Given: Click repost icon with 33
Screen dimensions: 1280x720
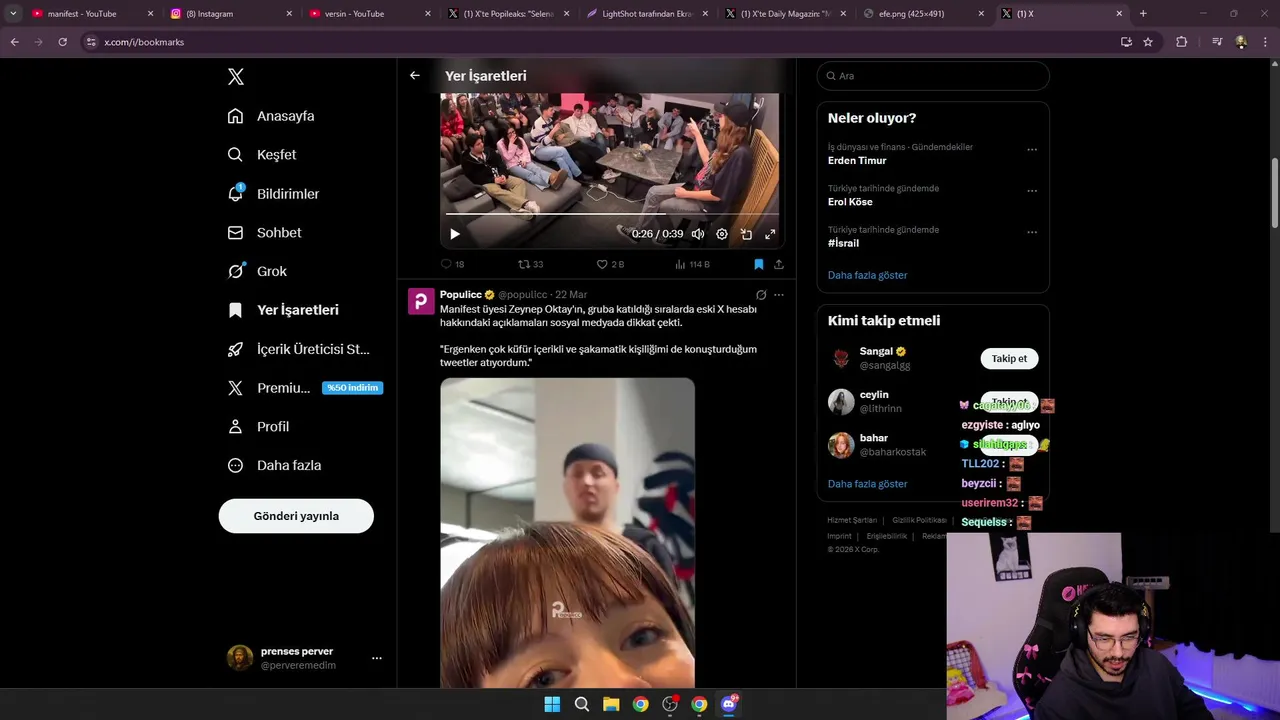Looking at the screenshot, I should click(530, 264).
